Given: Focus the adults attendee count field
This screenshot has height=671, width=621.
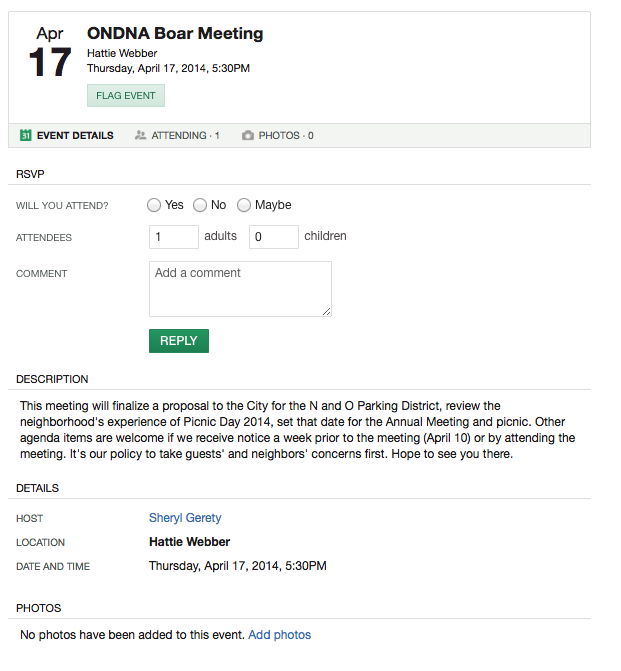Looking at the screenshot, I should click(x=174, y=237).
